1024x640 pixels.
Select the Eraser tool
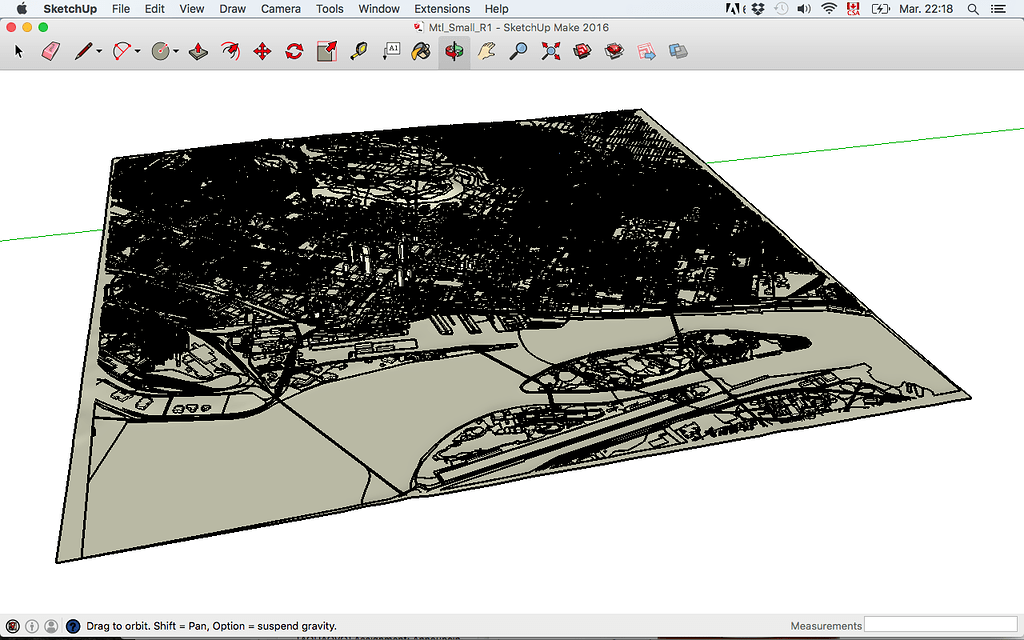tap(52, 51)
